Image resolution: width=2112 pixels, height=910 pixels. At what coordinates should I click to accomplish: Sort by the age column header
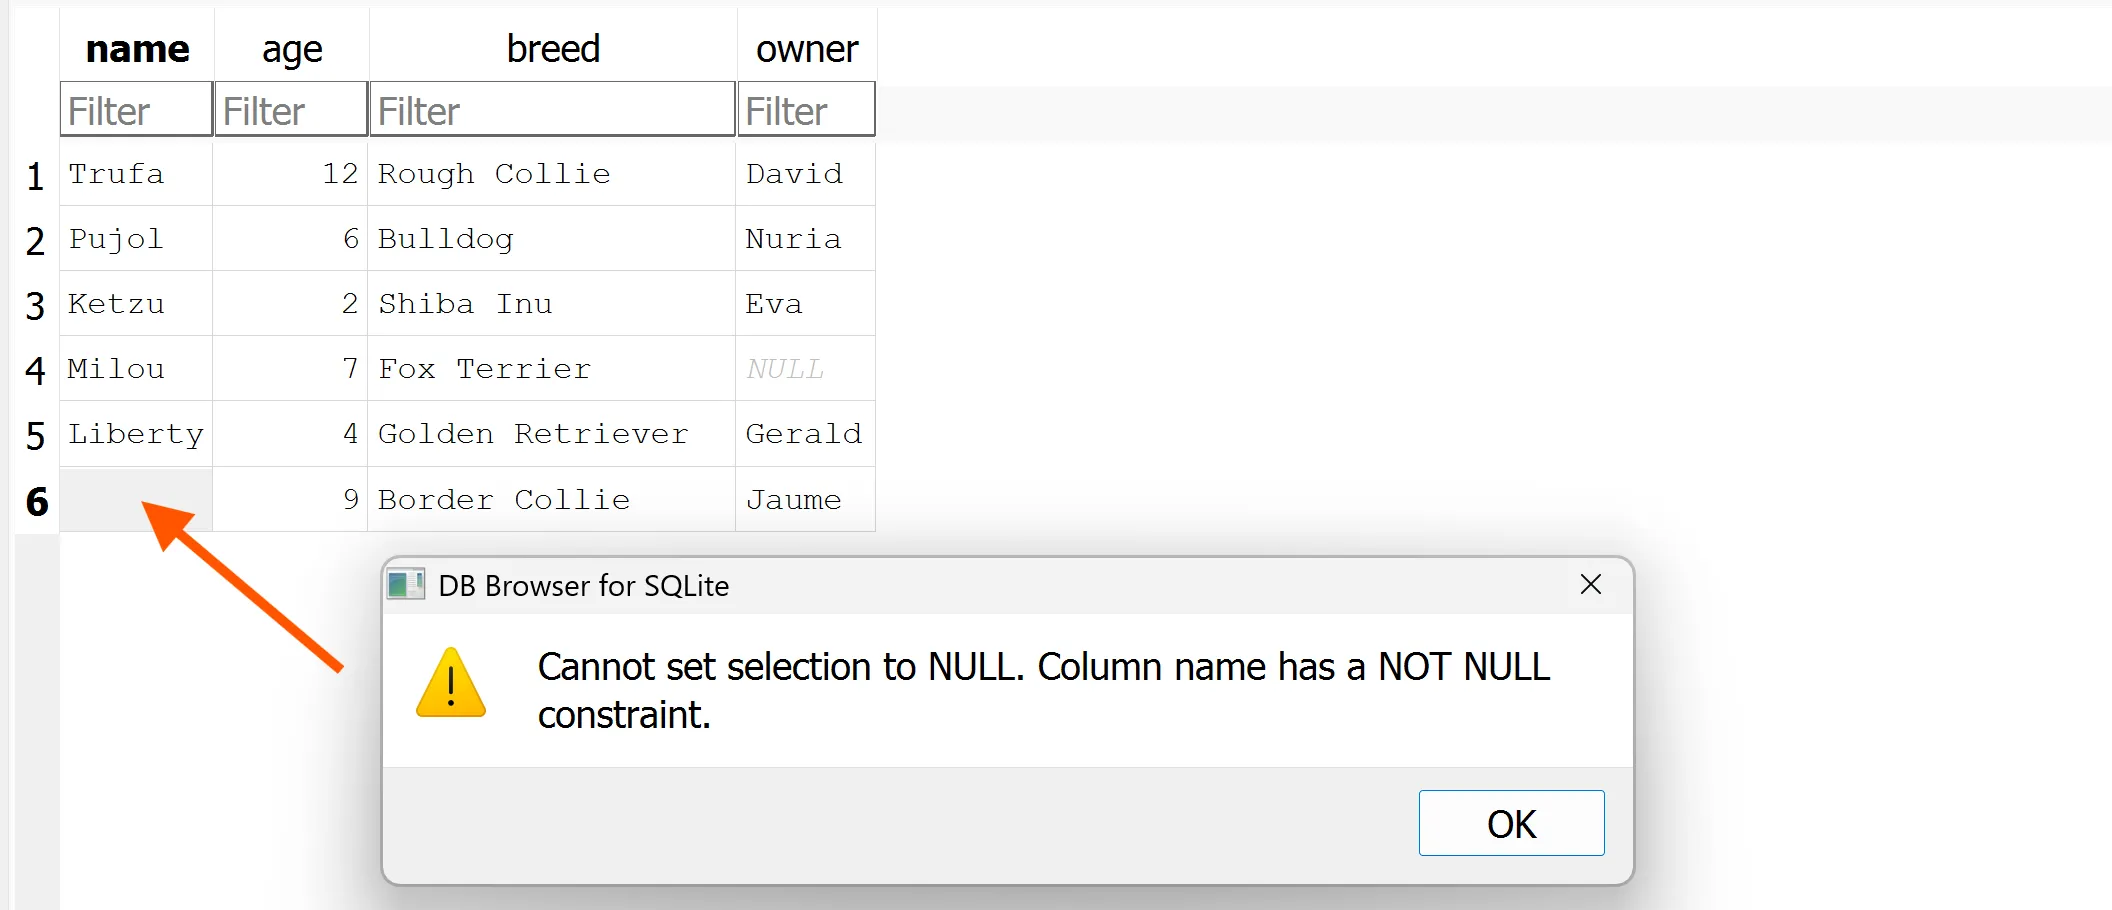click(291, 48)
